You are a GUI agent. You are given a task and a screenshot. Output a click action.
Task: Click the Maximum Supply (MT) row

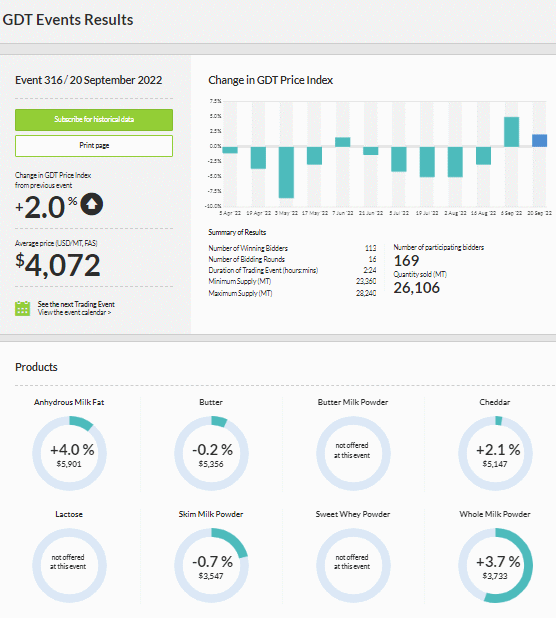pyautogui.click(x=292, y=293)
